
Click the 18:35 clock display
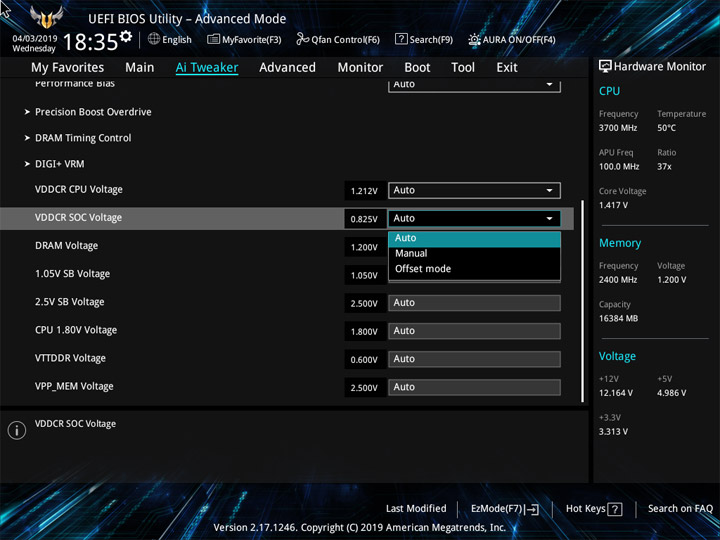(x=90, y=42)
